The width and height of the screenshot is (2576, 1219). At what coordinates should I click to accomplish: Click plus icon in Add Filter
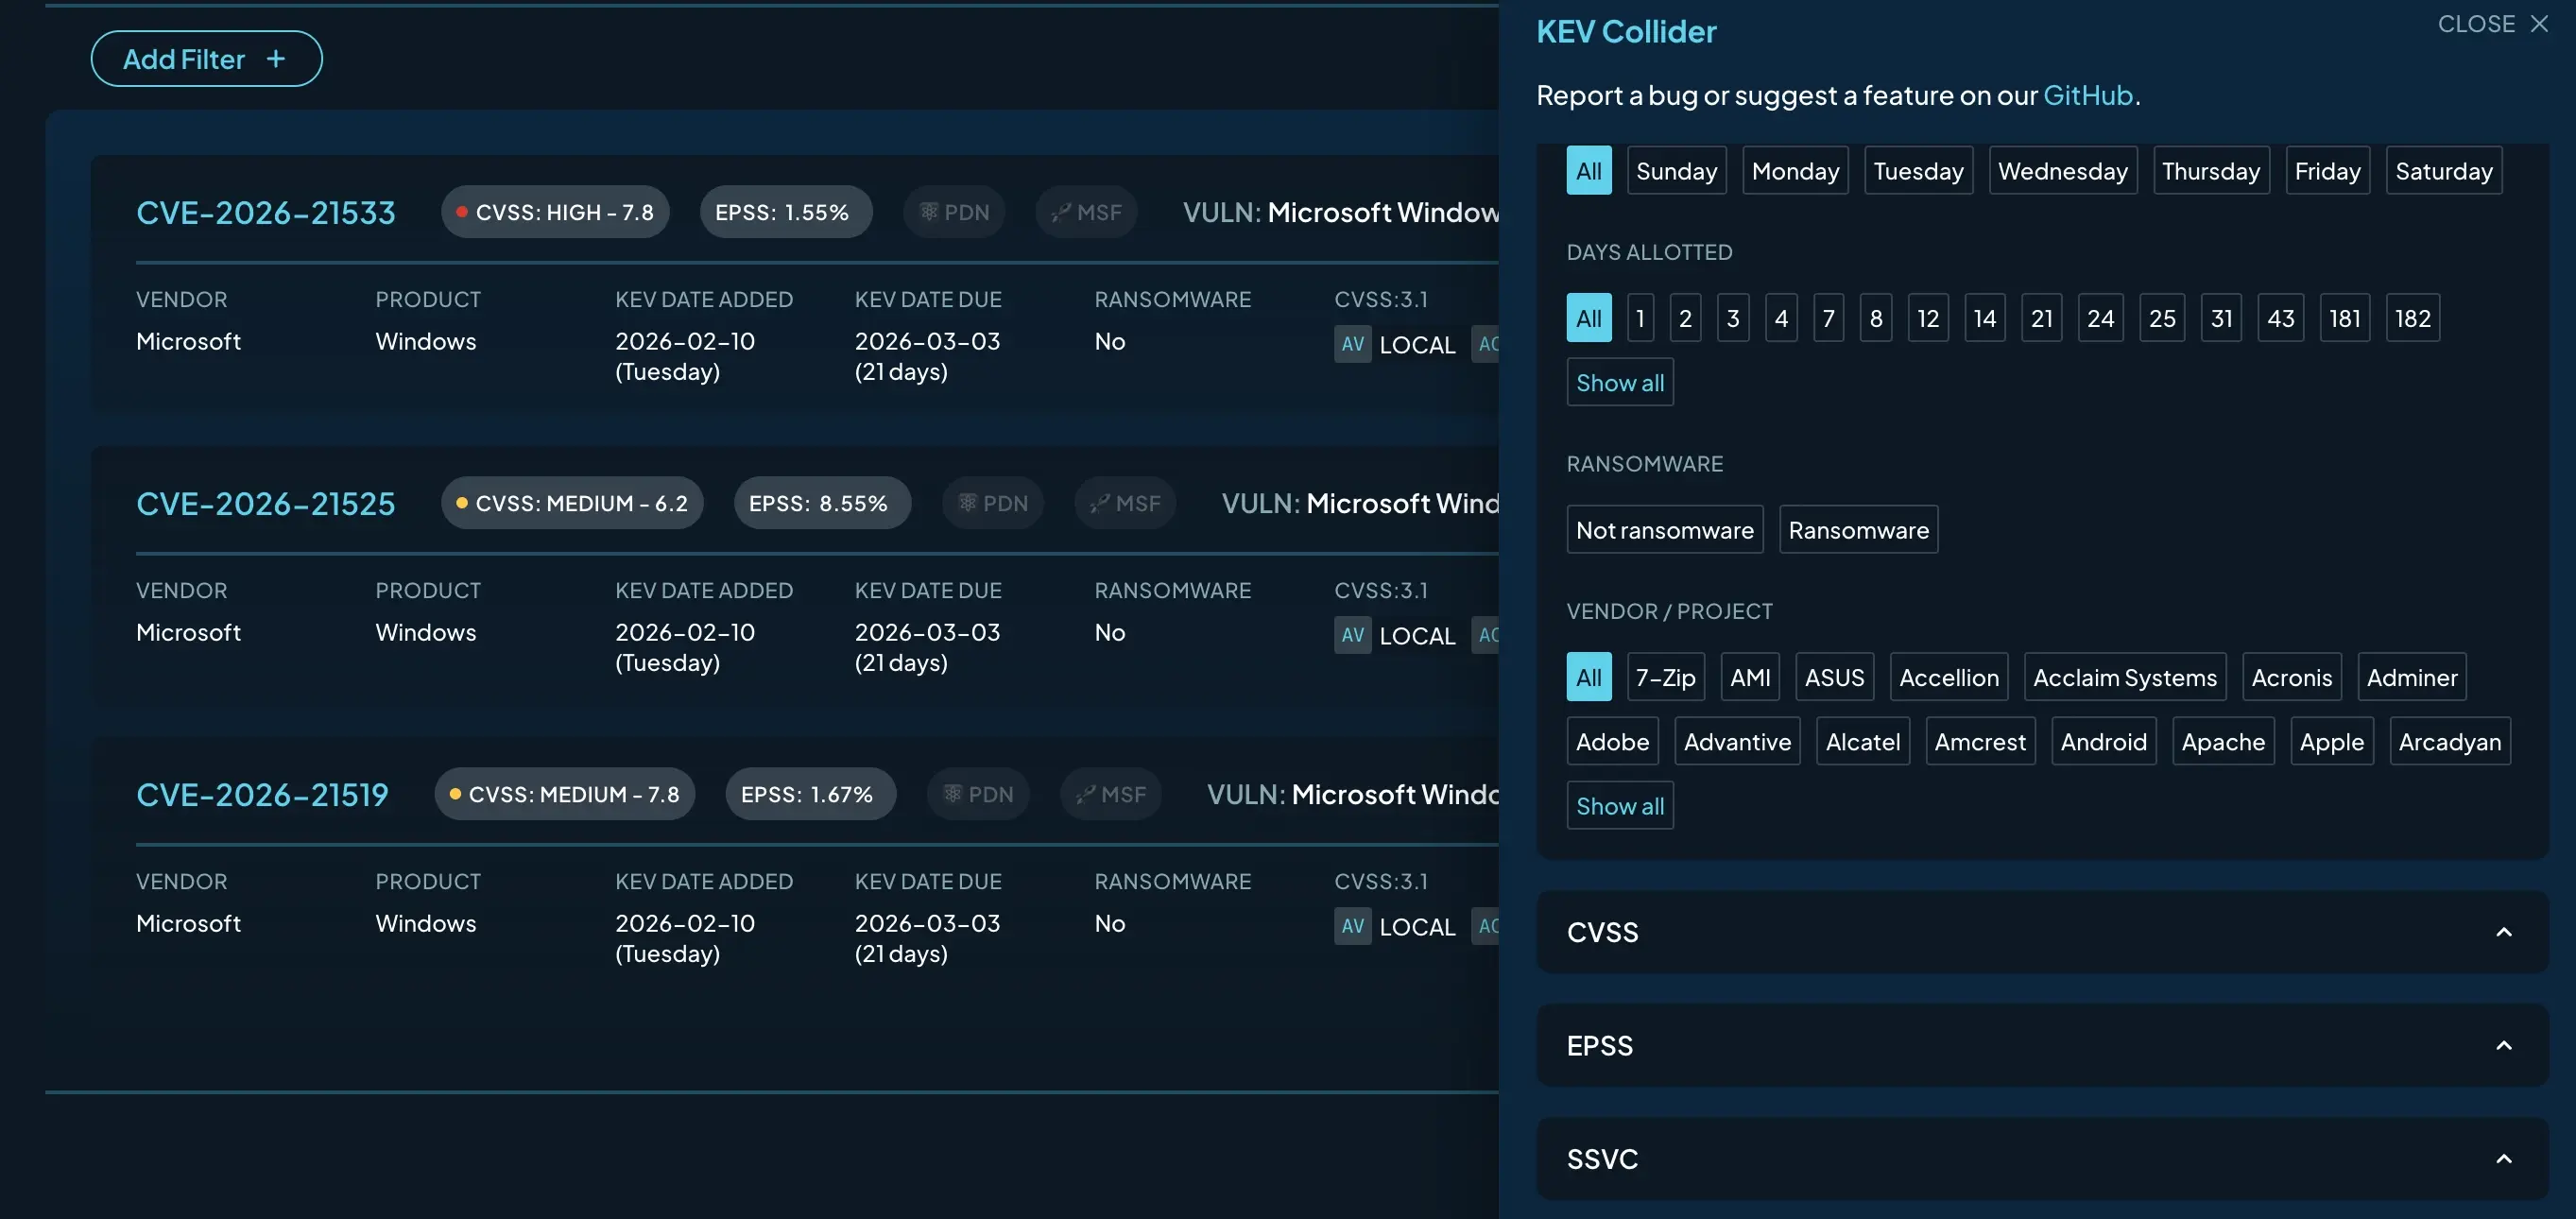click(x=276, y=59)
